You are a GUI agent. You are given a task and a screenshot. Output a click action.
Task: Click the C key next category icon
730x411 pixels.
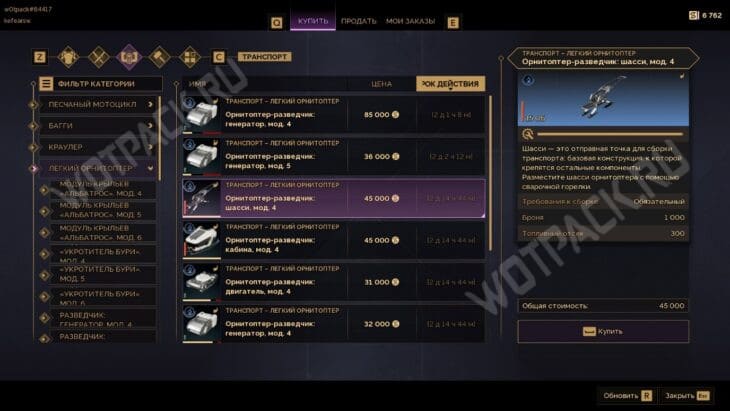tap(218, 57)
